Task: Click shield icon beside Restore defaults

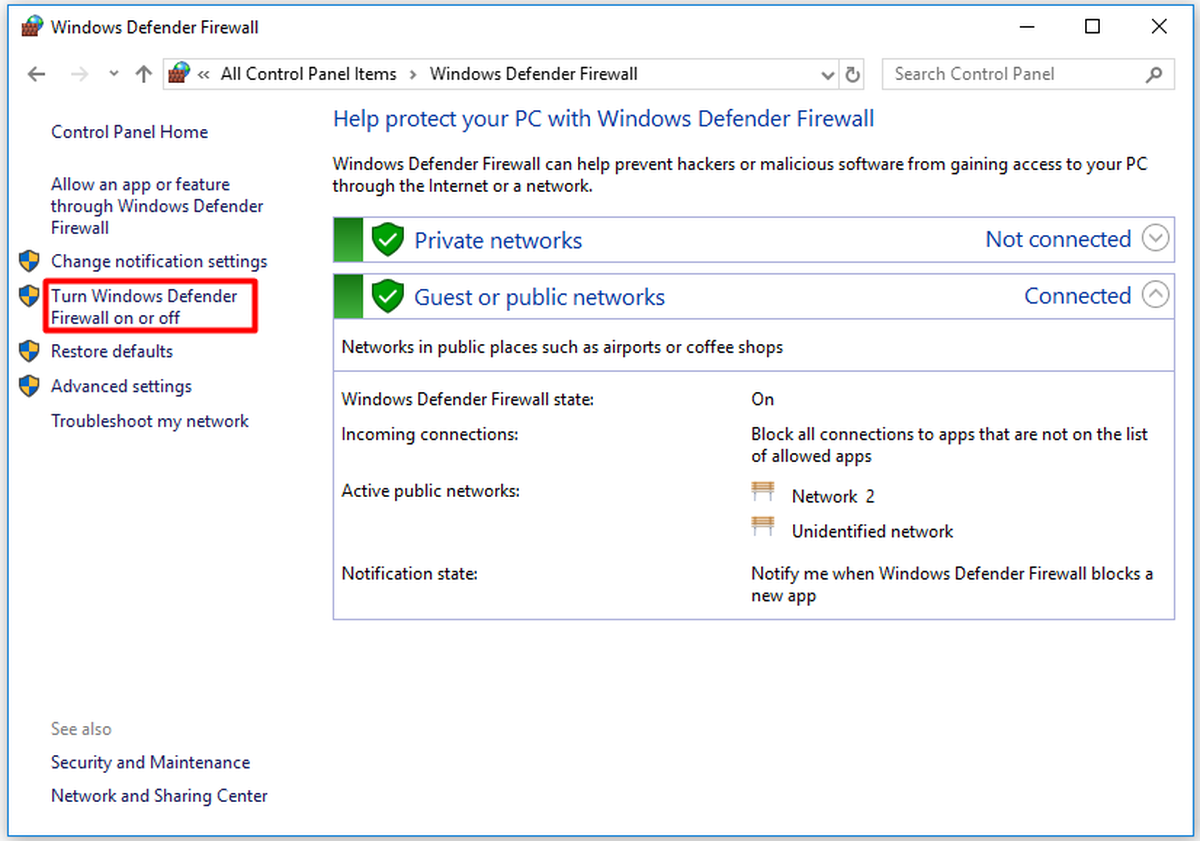Action: [x=29, y=351]
